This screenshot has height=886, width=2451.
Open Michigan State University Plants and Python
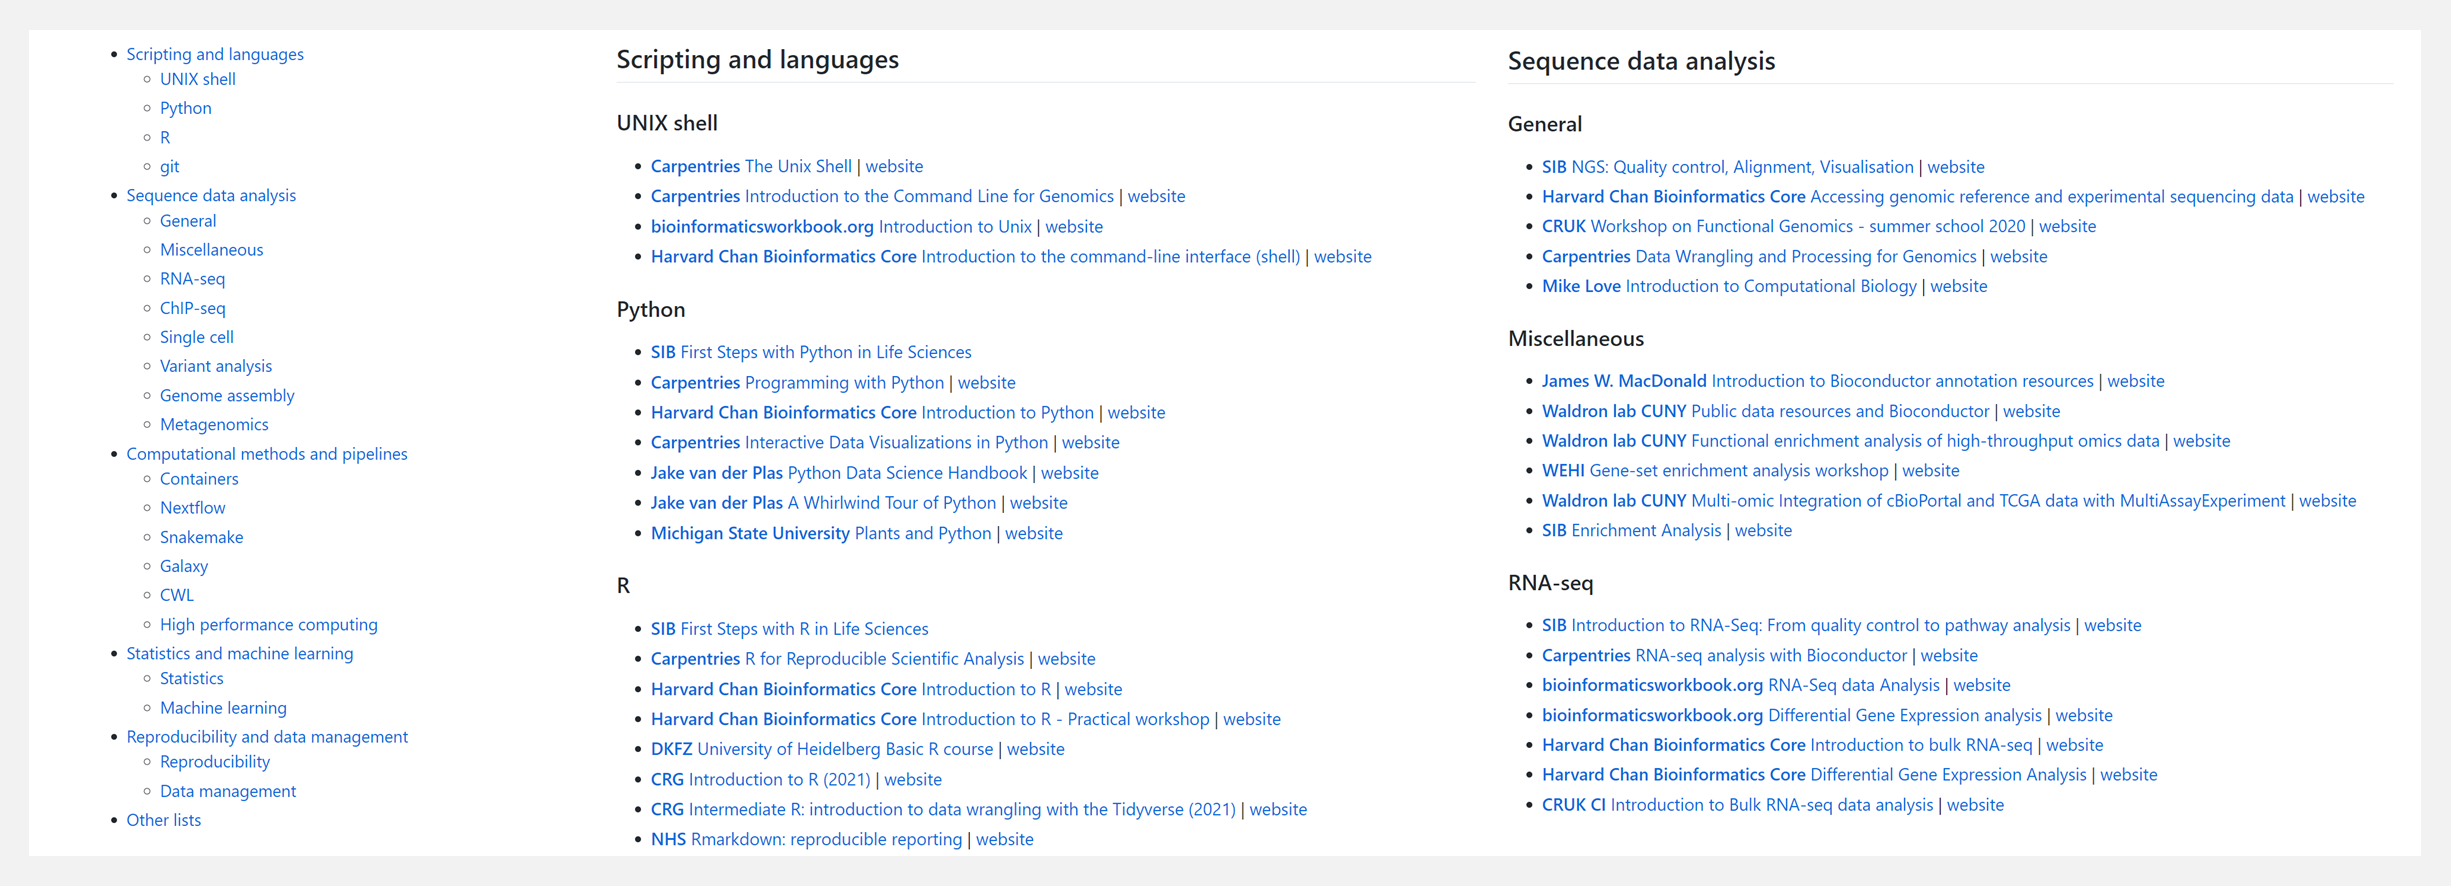821,533
